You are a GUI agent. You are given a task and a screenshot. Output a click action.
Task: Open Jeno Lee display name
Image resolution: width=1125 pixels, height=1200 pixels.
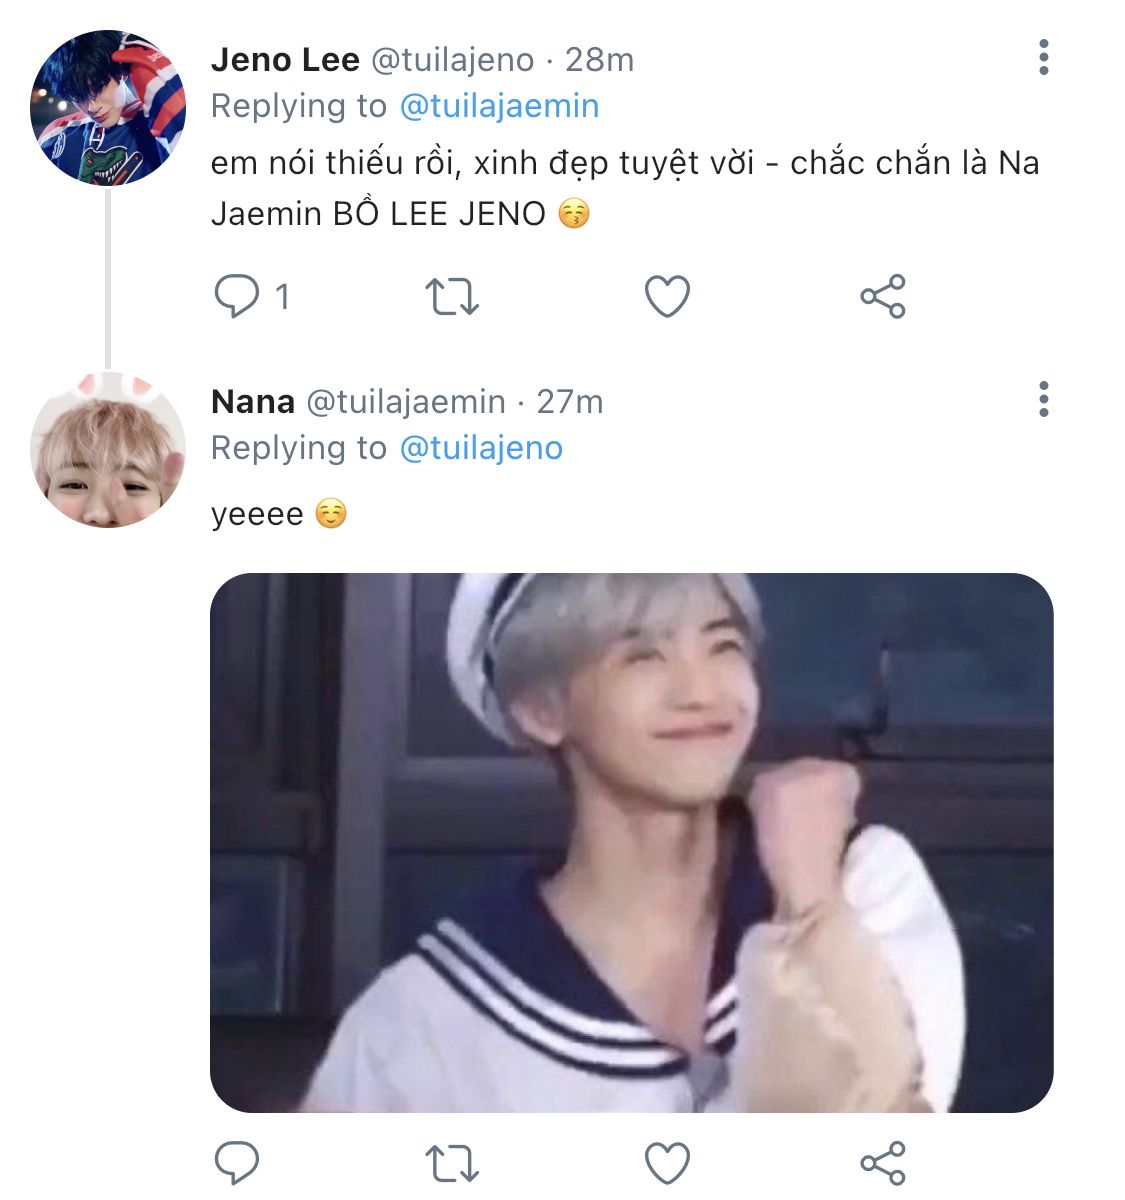285,60
